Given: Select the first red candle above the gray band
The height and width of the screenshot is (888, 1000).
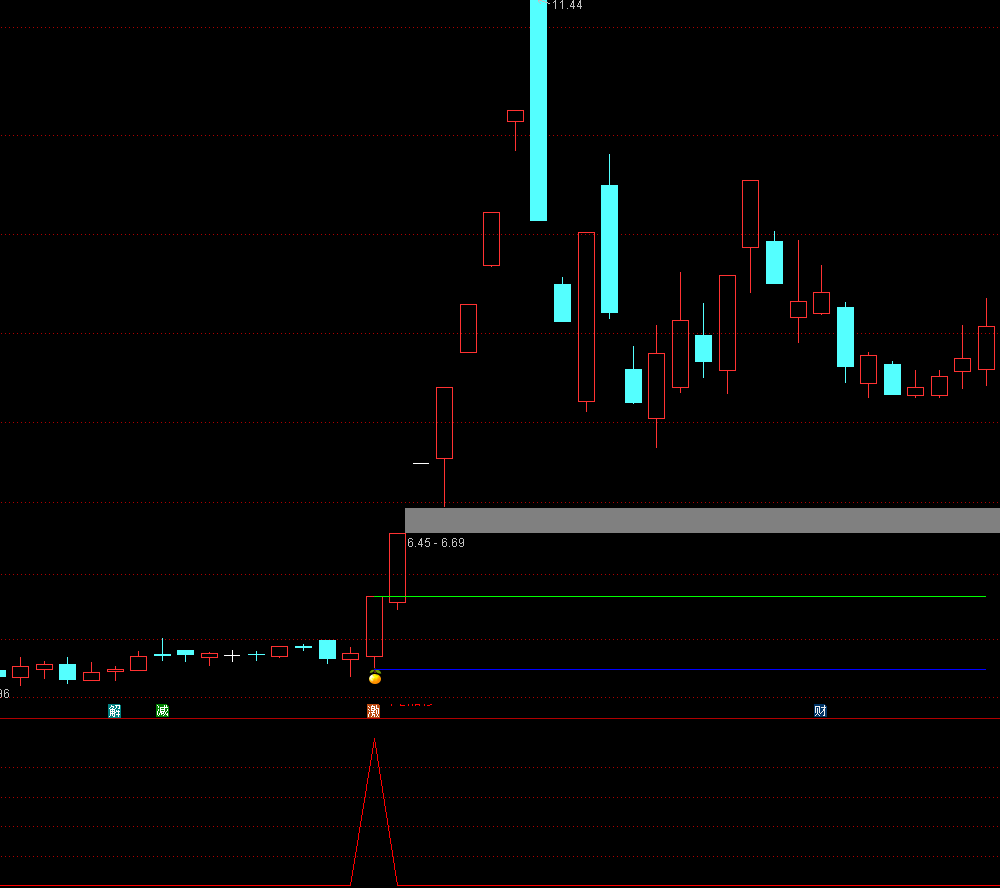Looking at the screenshot, I should coord(444,423).
